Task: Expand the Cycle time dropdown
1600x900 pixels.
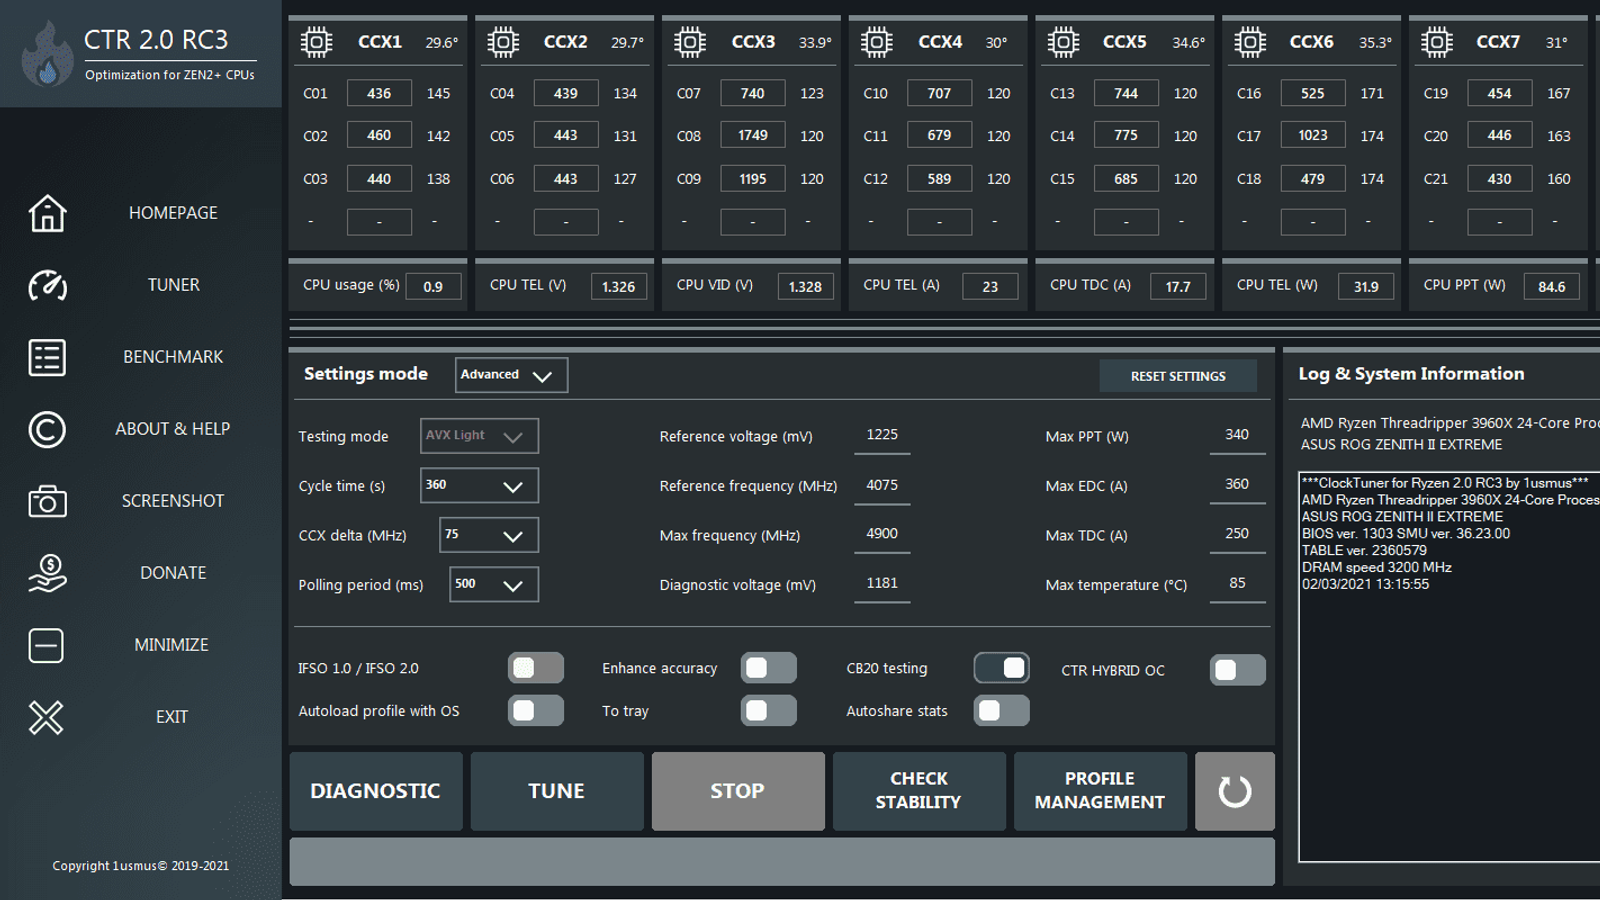Action: [x=479, y=485]
